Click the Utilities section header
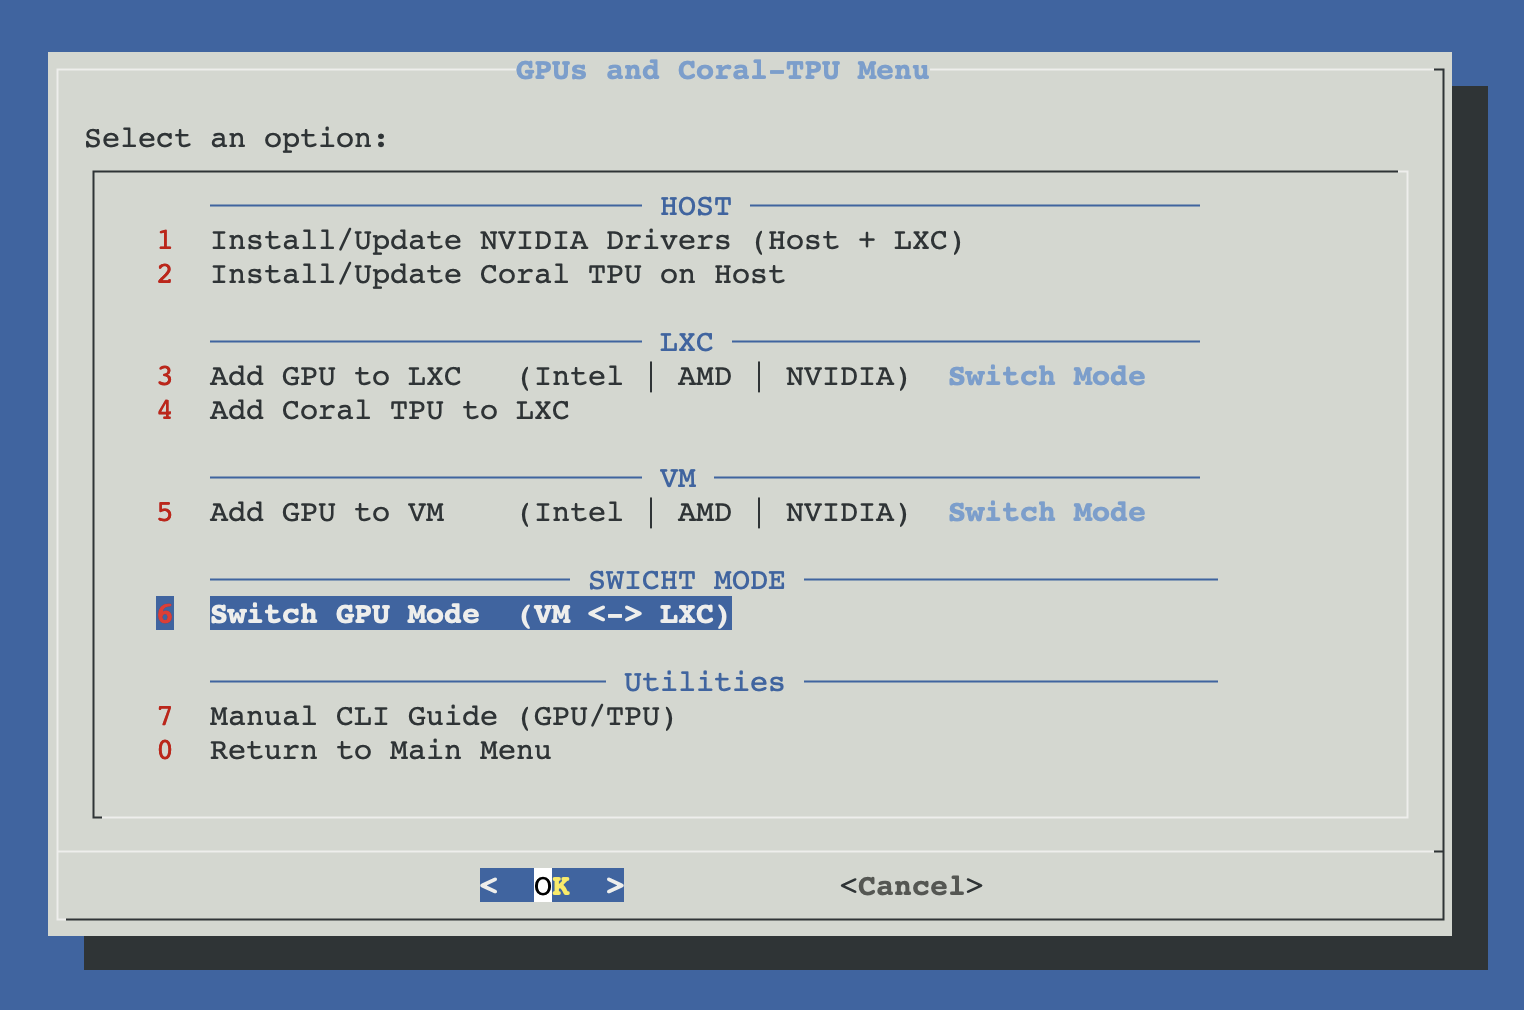The width and height of the screenshot is (1524, 1010). 704,682
